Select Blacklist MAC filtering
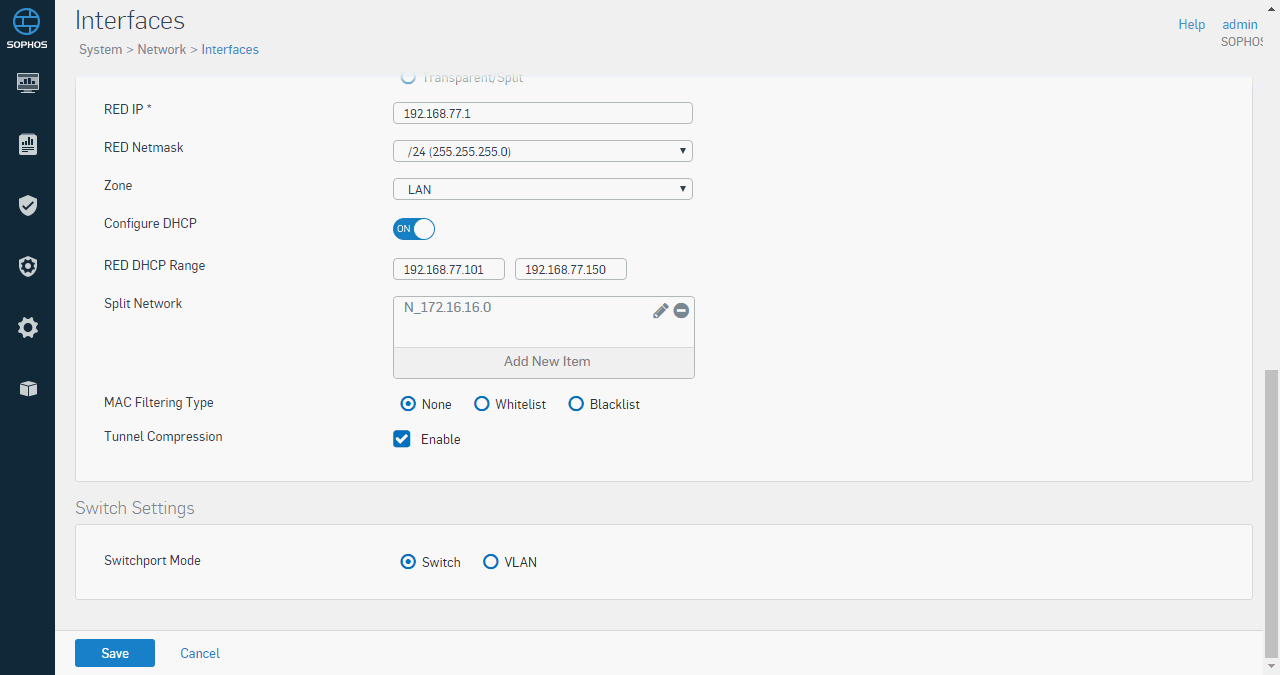Screen dimensions: 1280x675 576,404
